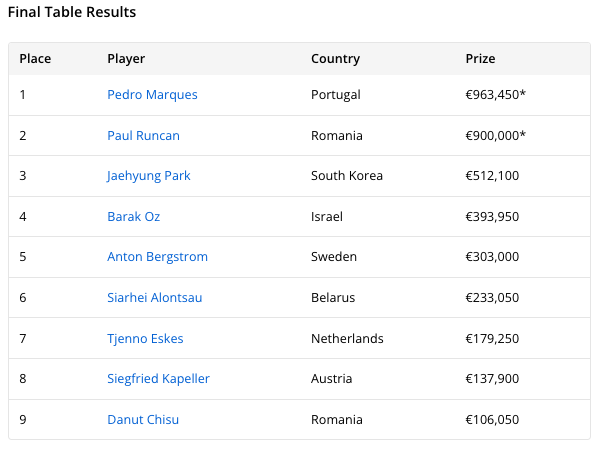This screenshot has width=600, height=456.
Task: Click the Portugal country cell
Action: tap(335, 95)
